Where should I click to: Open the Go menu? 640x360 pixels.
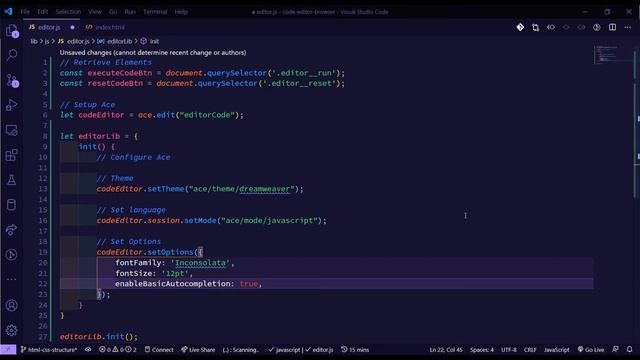click(x=113, y=12)
